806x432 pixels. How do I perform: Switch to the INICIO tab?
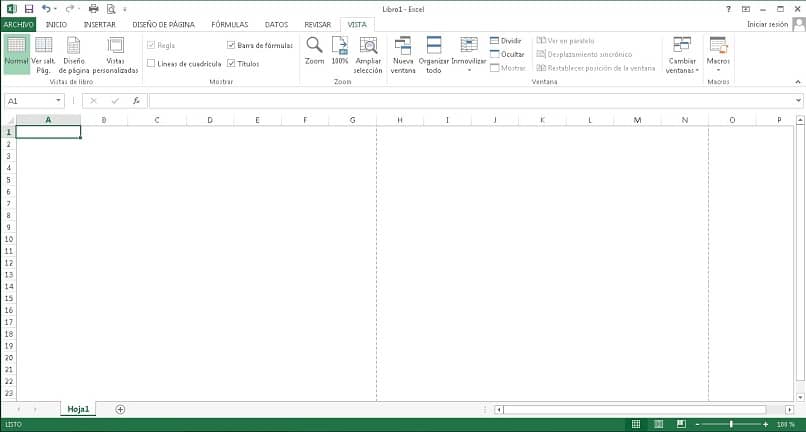56,24
